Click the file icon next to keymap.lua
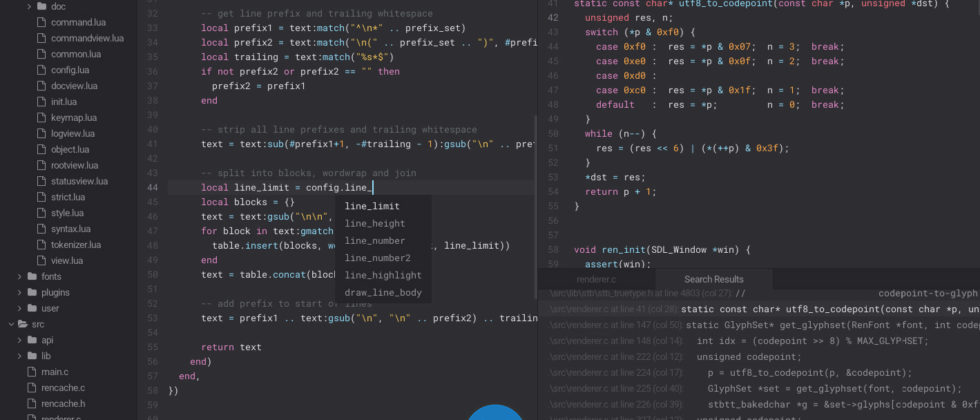Image resolution: width=980 pixels, height=420 pixels. coord(41,117)
